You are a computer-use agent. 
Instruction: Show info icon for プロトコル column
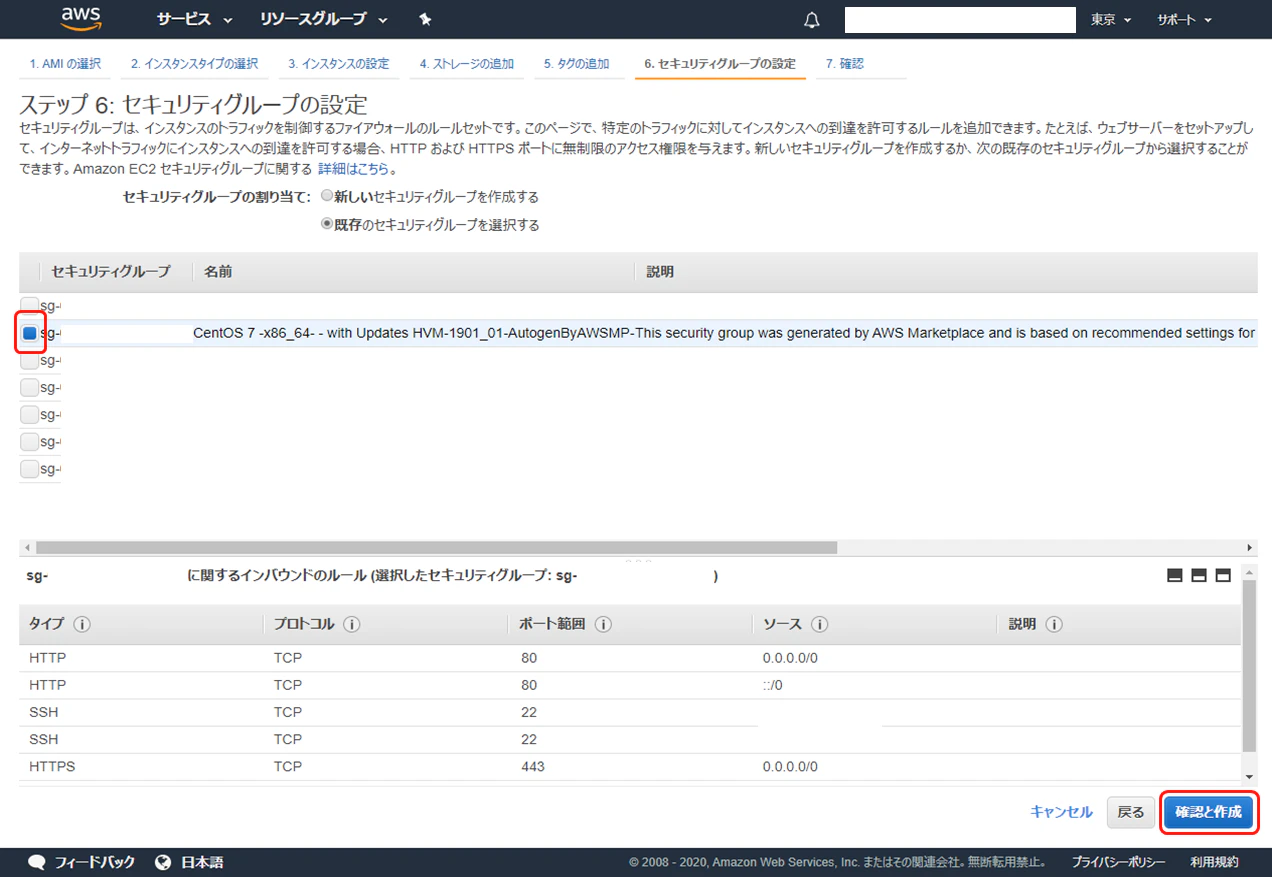click(x=352, y=624)
